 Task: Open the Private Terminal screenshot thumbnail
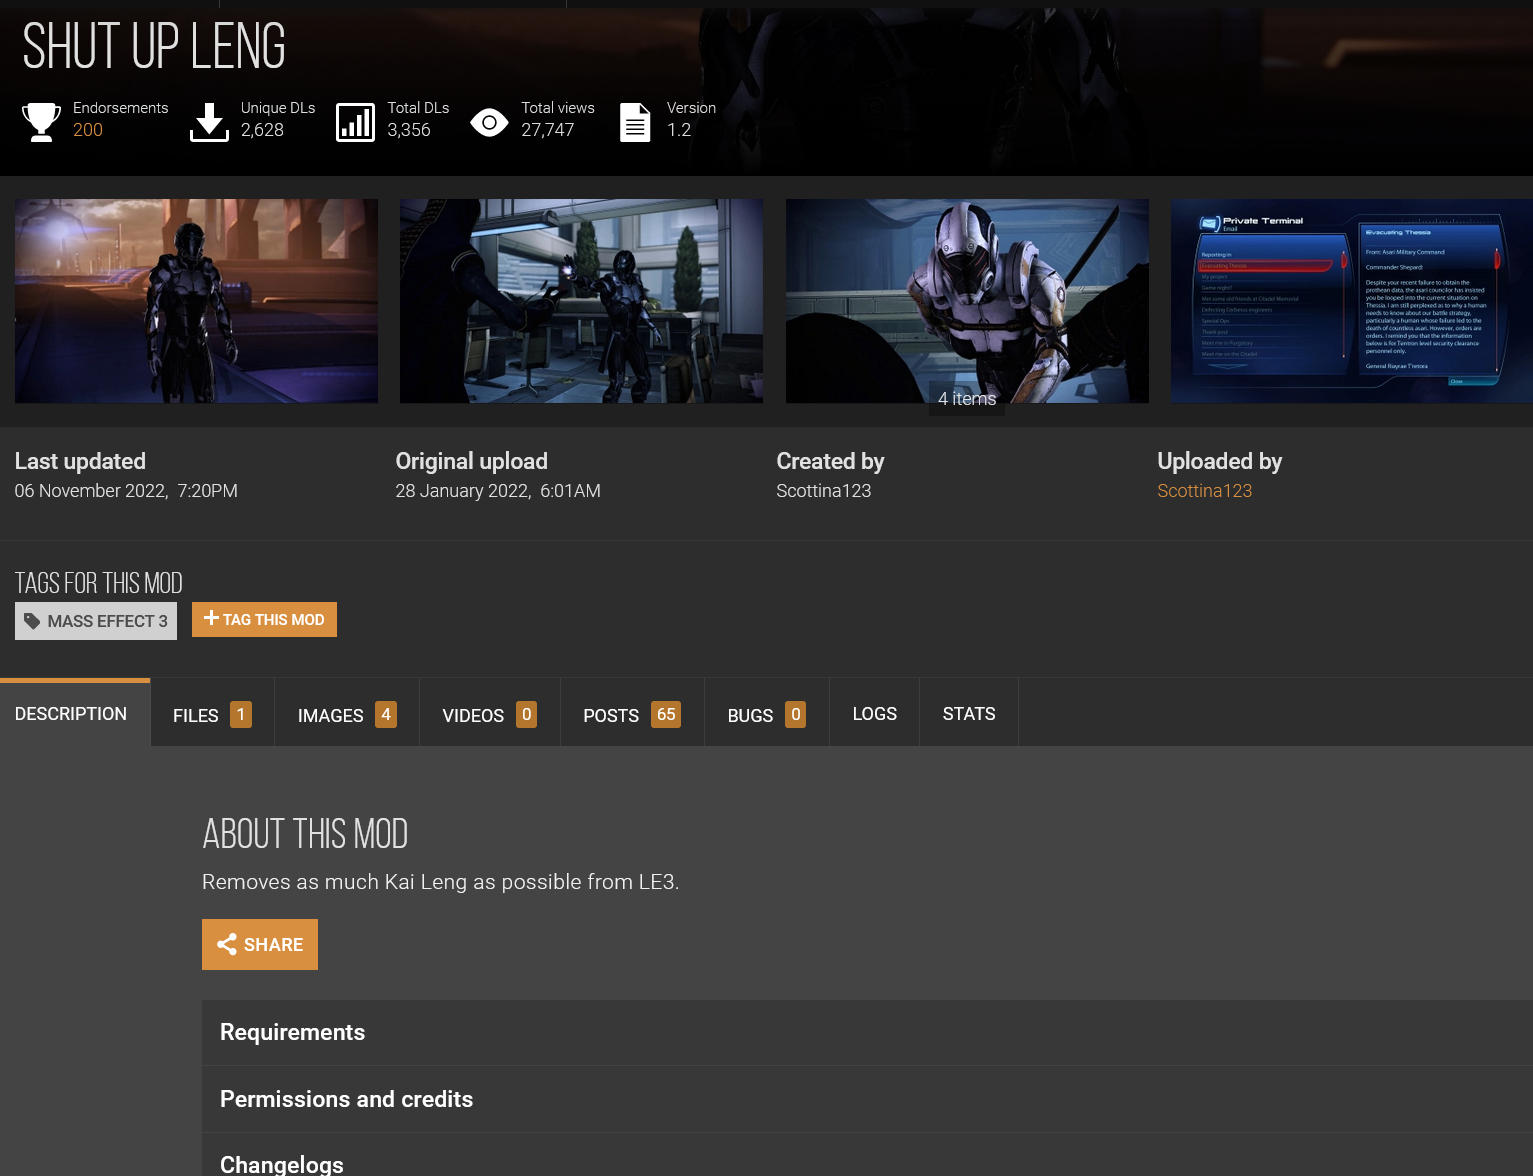pyautogui.click(x=1352, y=301)
